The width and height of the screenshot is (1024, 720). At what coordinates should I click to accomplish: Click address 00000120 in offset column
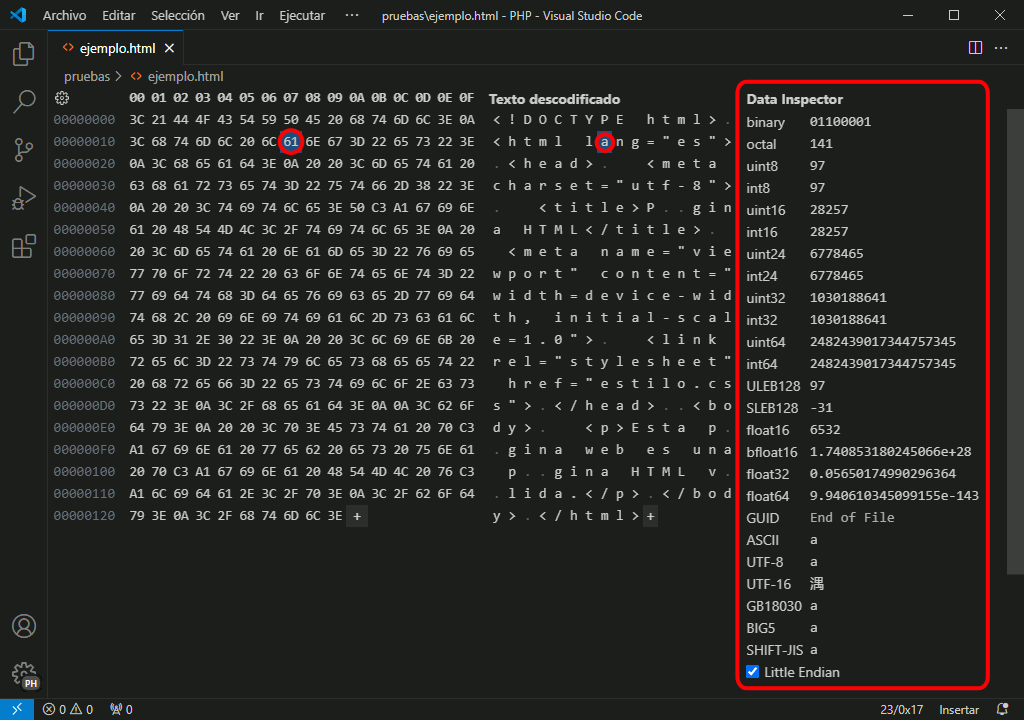tap(84, 515)
